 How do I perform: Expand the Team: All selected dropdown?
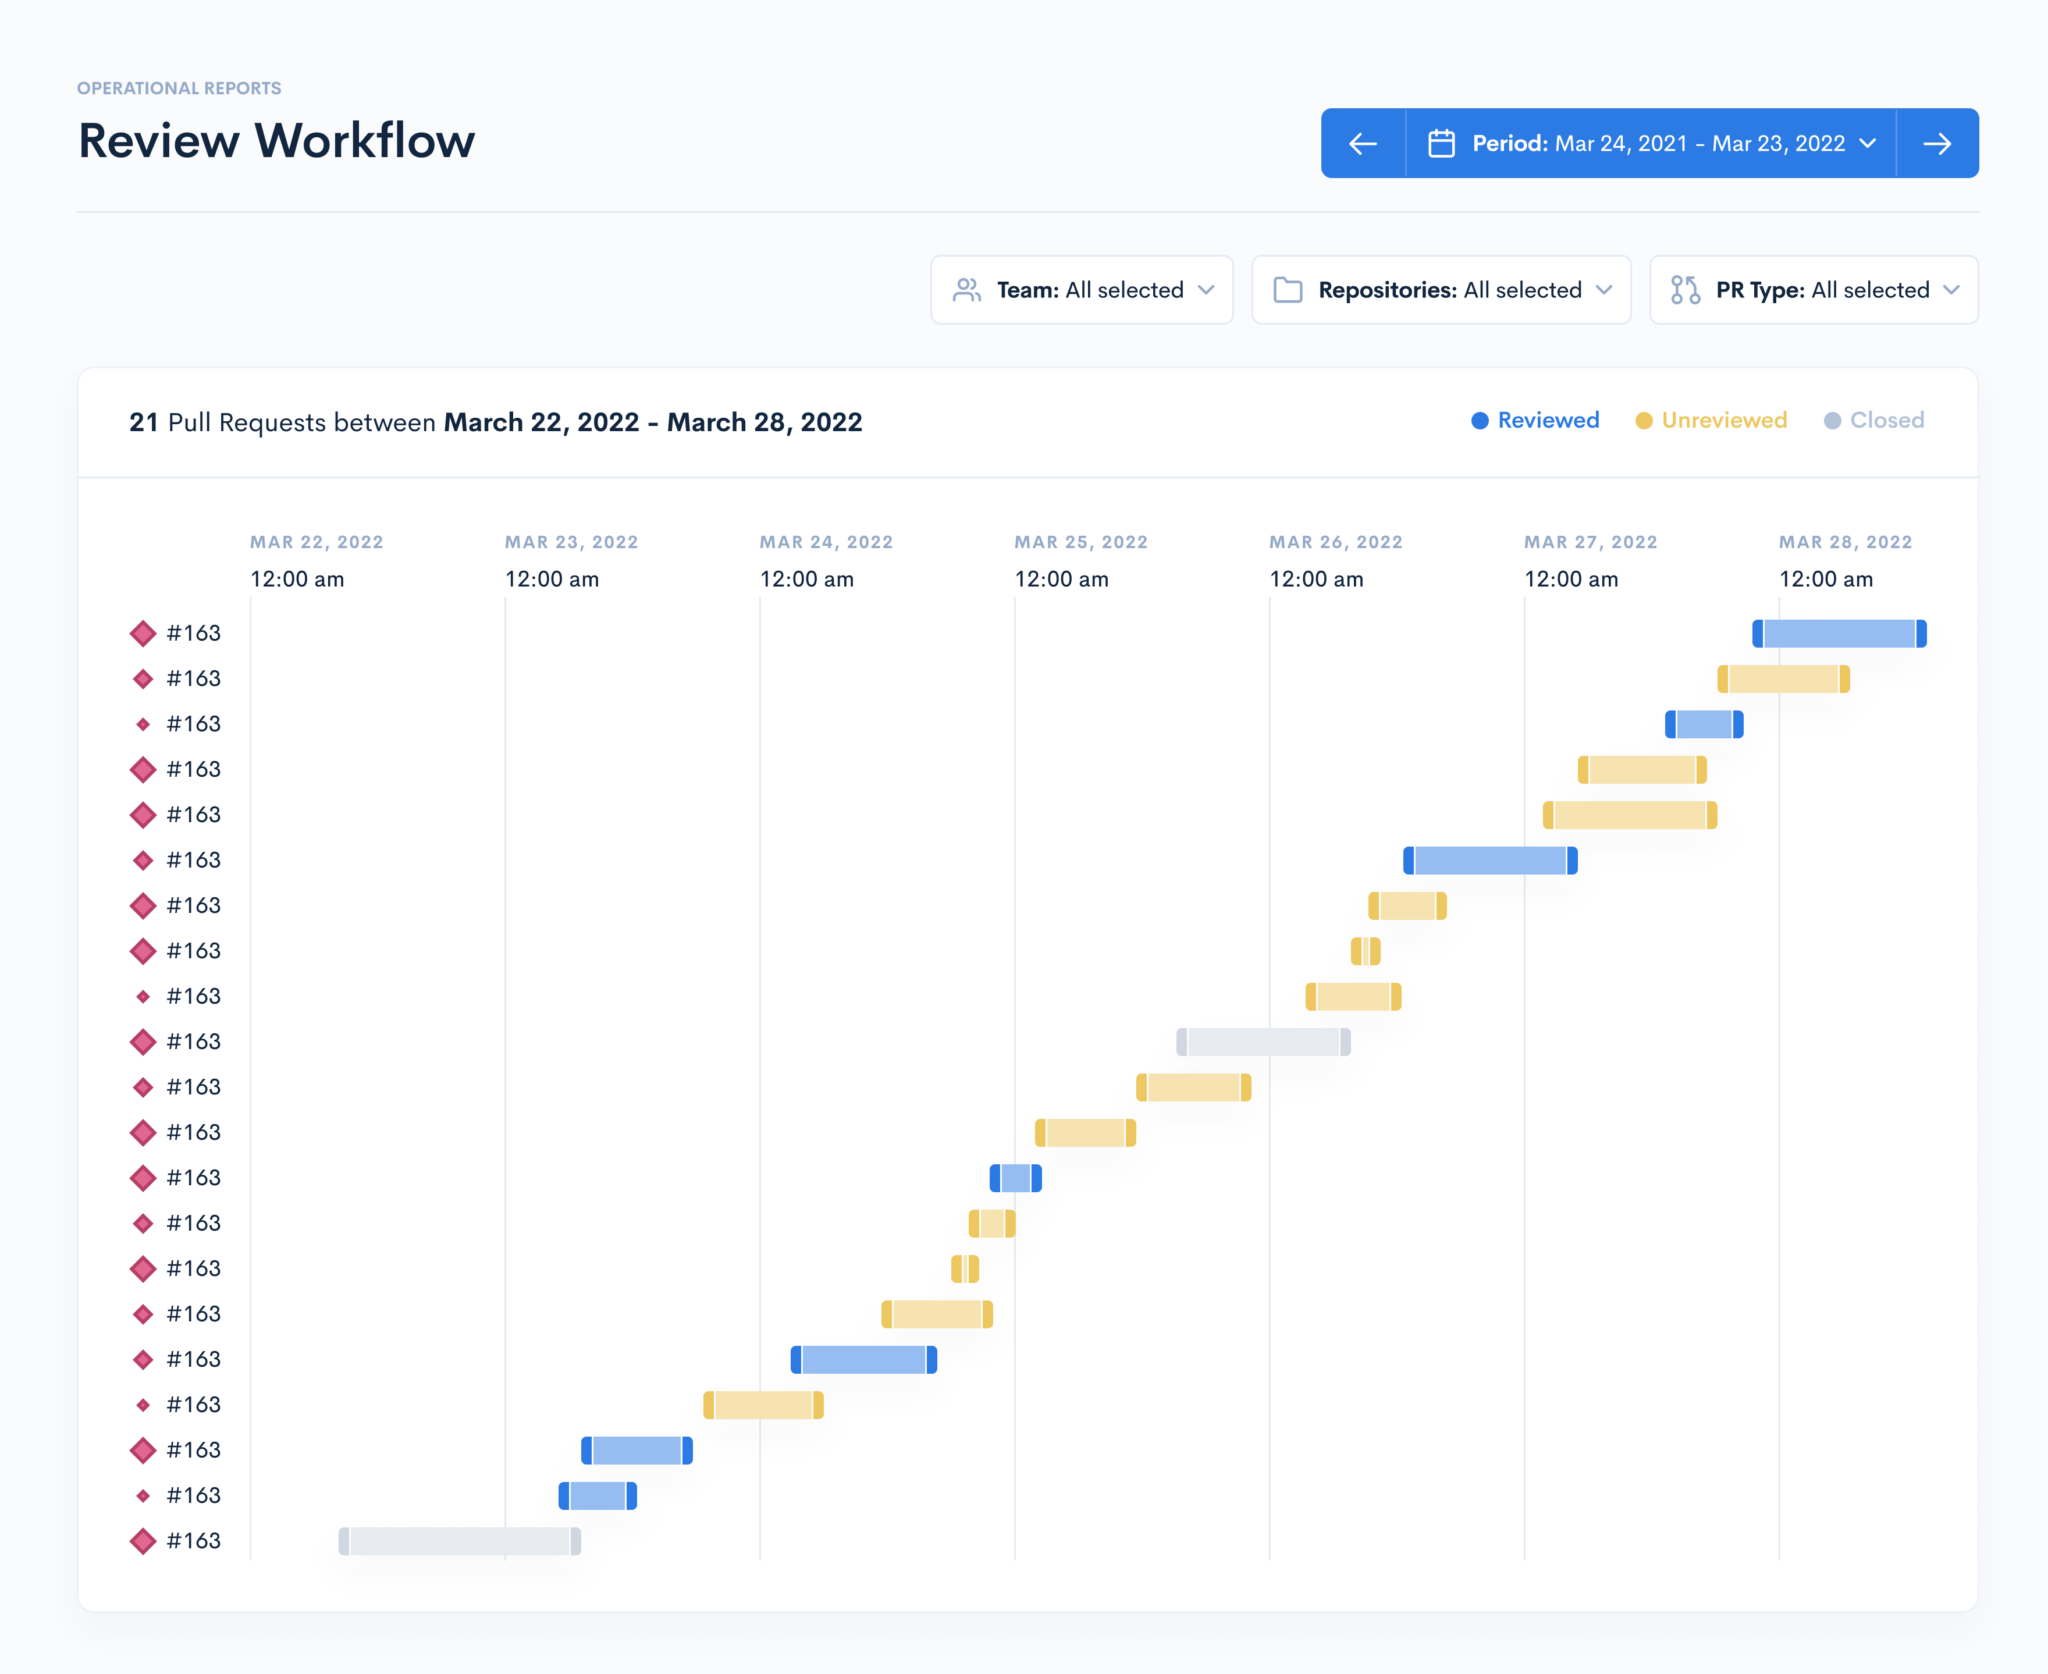1082,290
